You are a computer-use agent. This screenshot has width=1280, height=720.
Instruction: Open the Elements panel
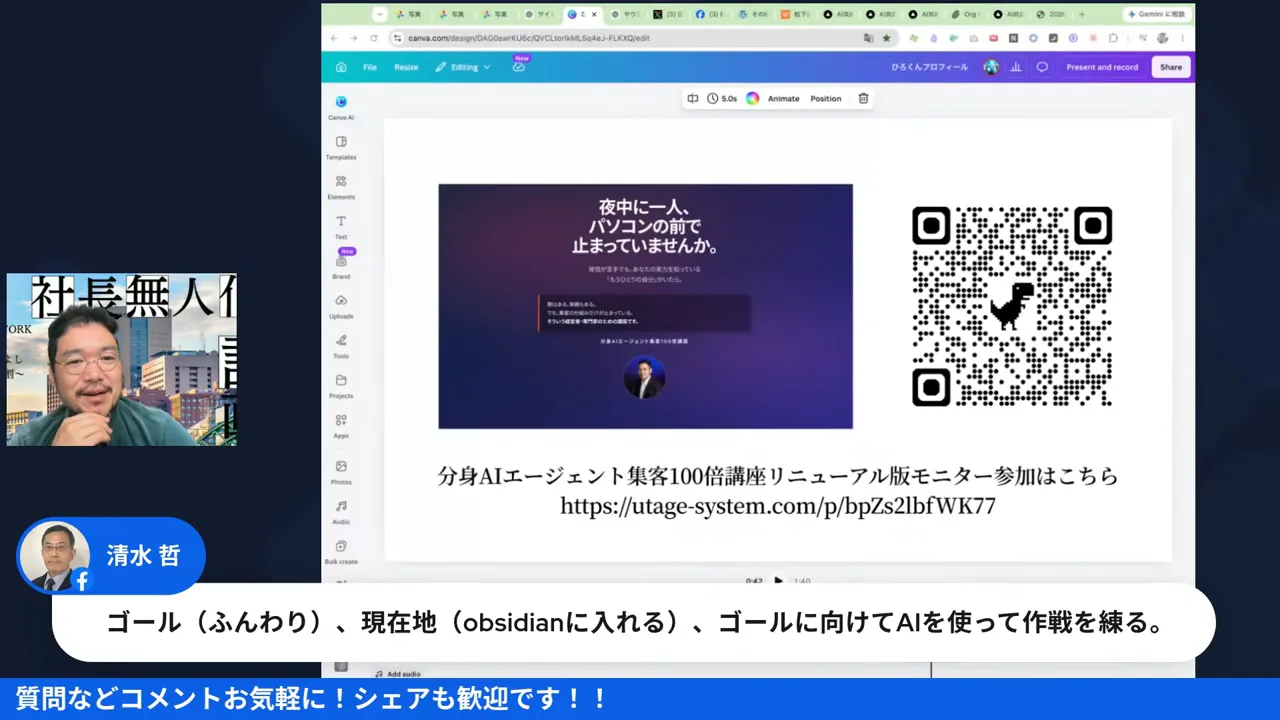tap(341, 187)
